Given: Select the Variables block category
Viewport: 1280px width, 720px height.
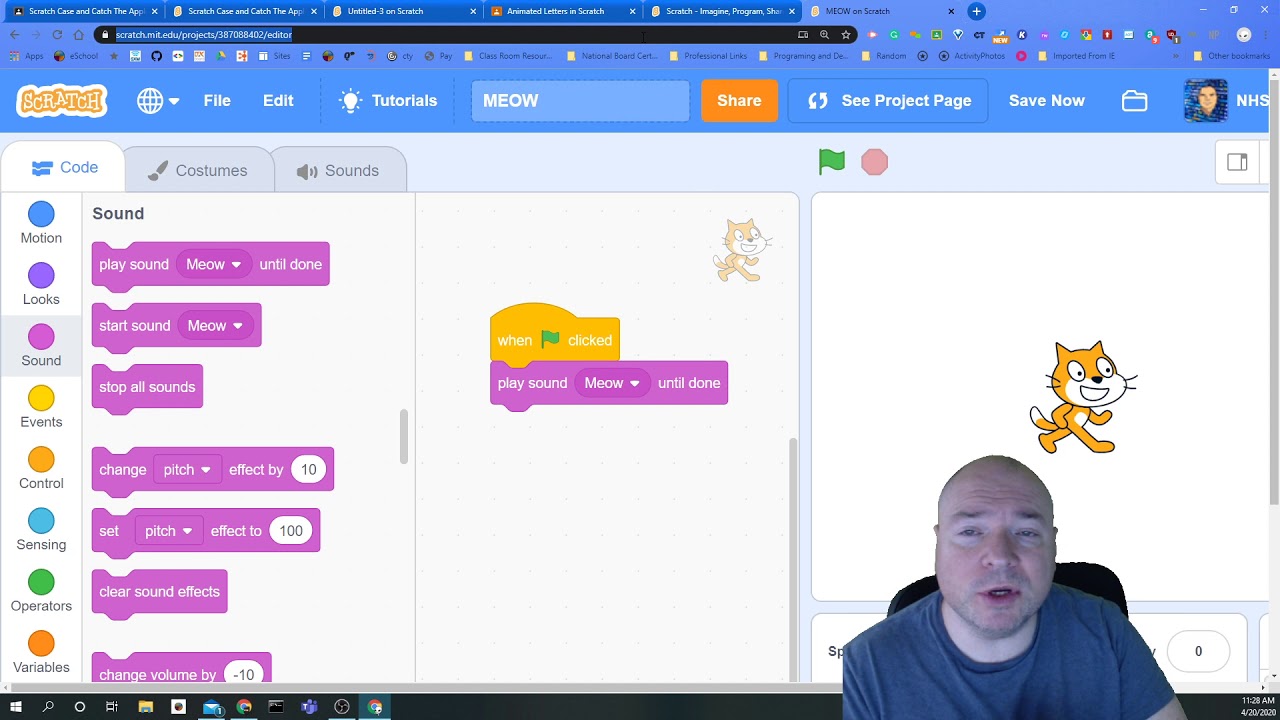Looking at the screenshot, I should tap(41, 653).
